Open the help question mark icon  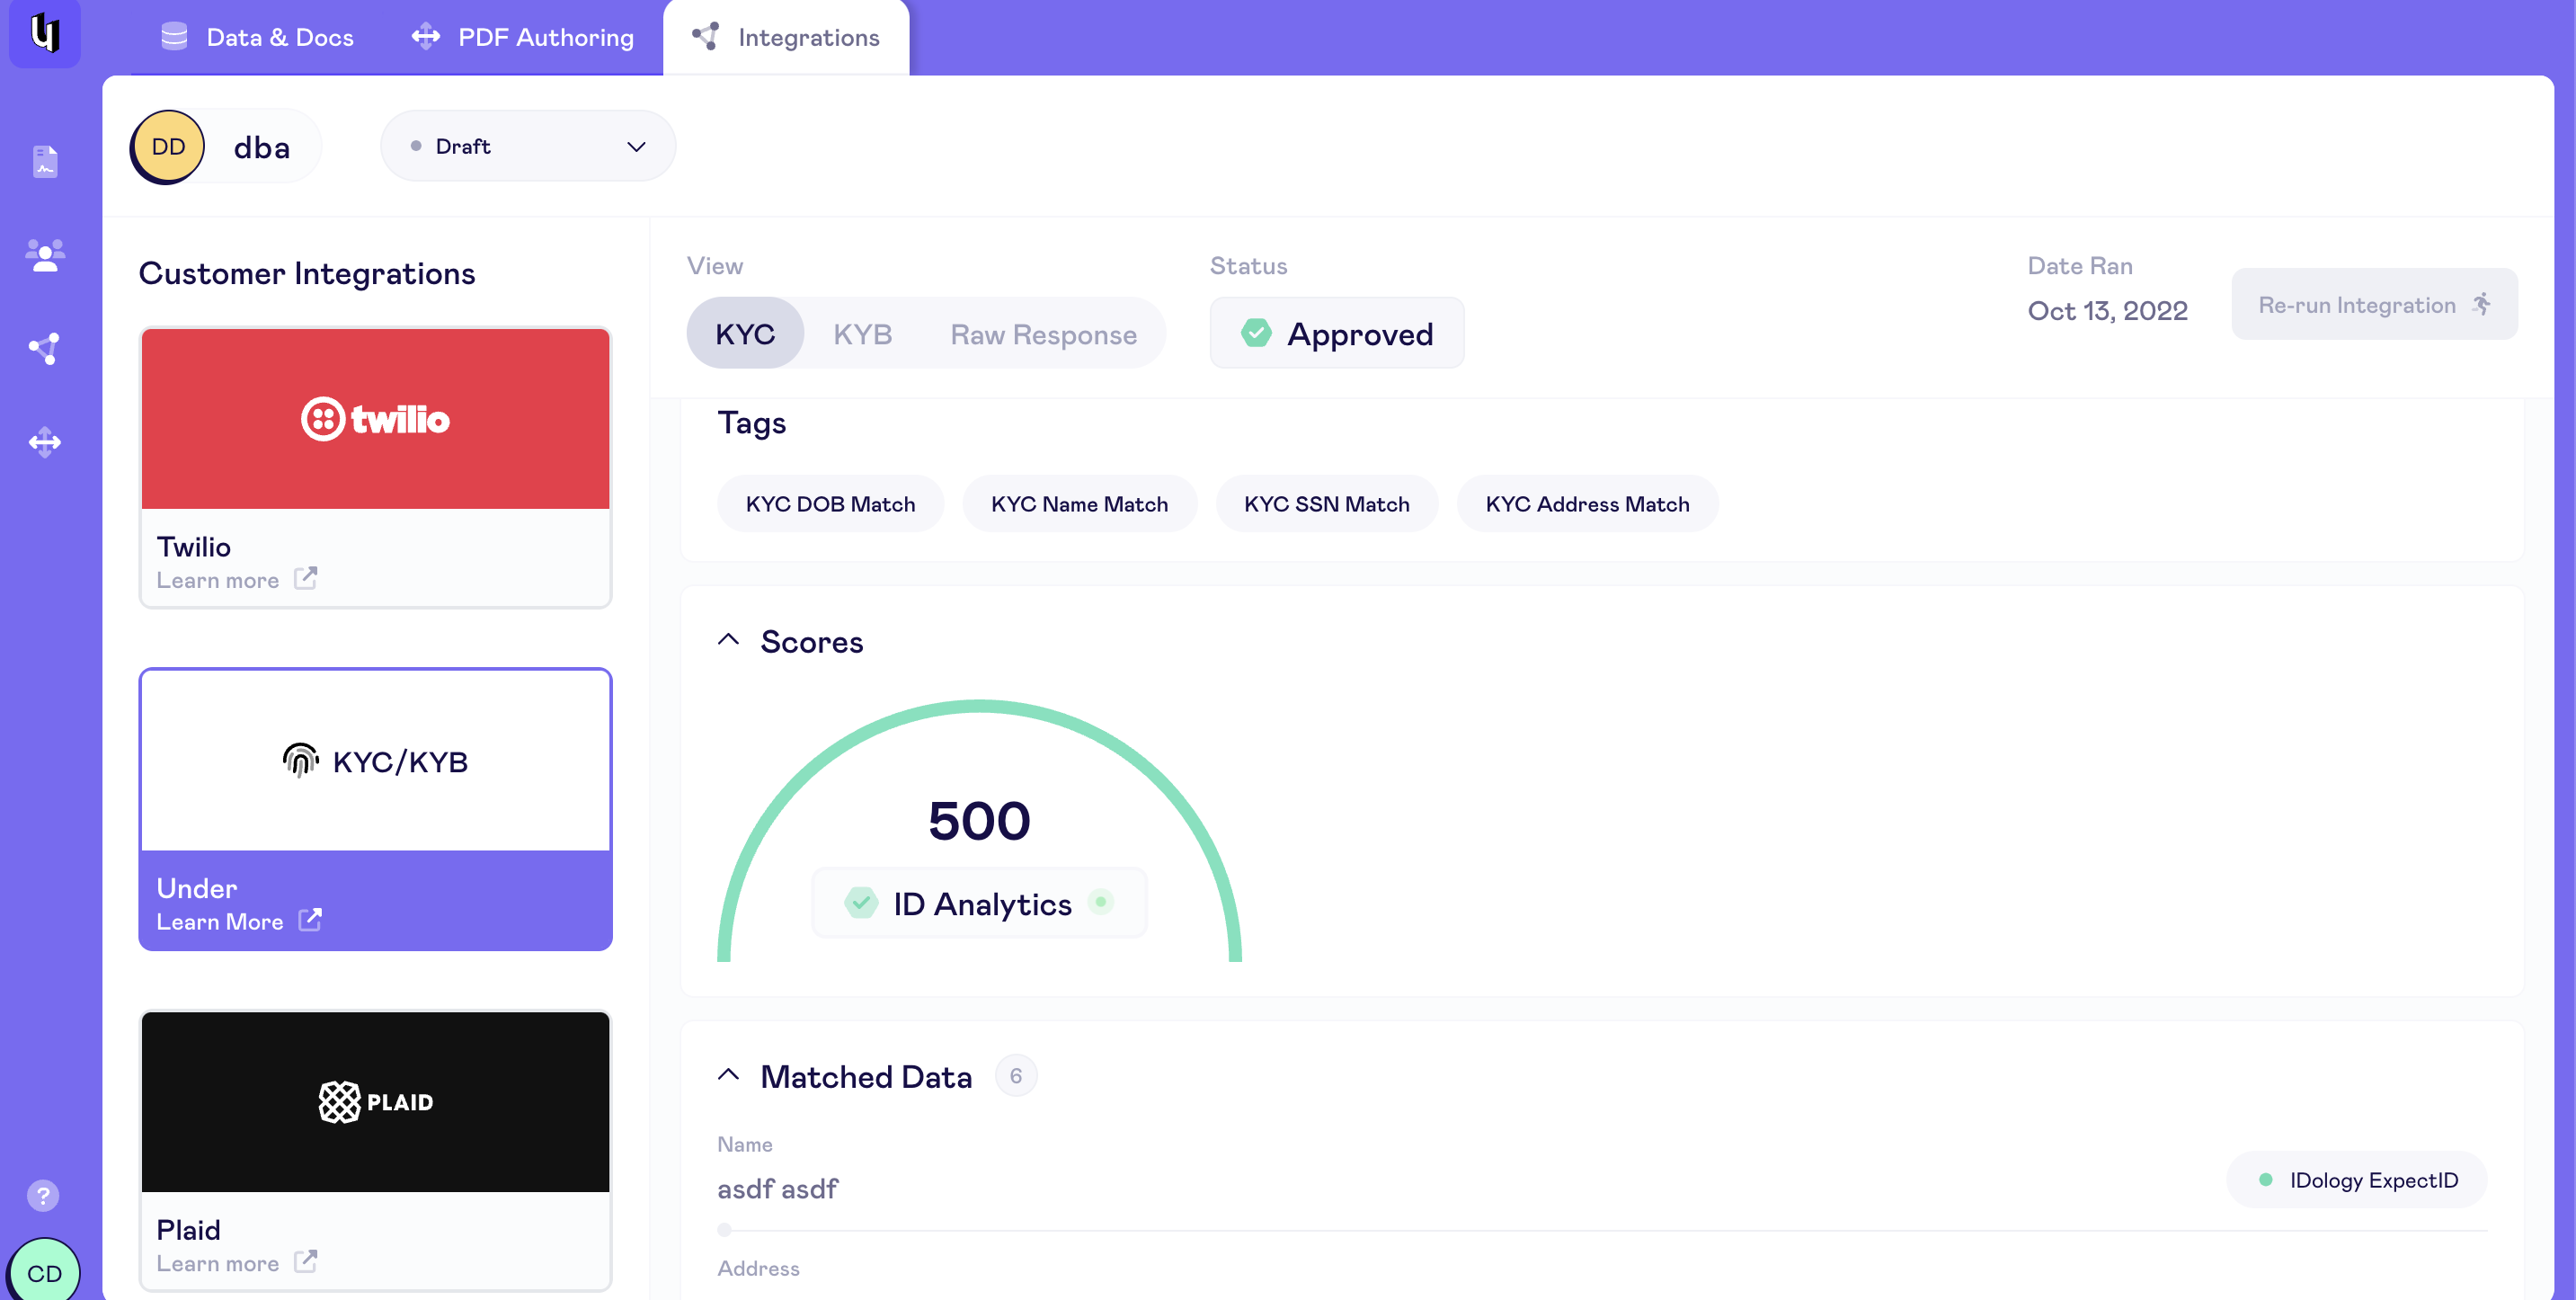click(x=43, y=1195)
